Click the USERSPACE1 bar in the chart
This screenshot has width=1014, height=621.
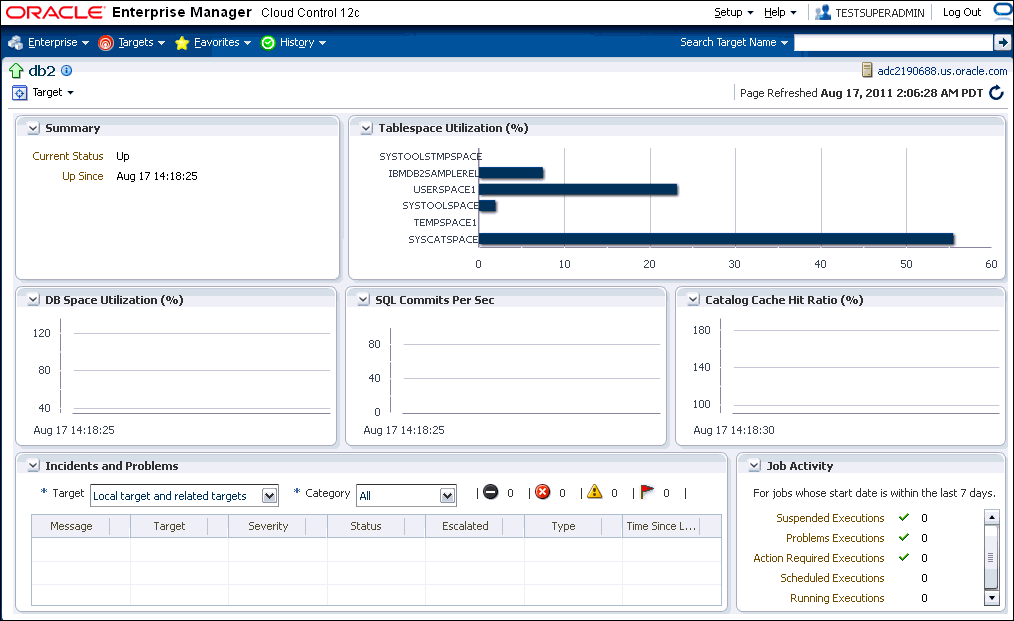tap(578, 190)
